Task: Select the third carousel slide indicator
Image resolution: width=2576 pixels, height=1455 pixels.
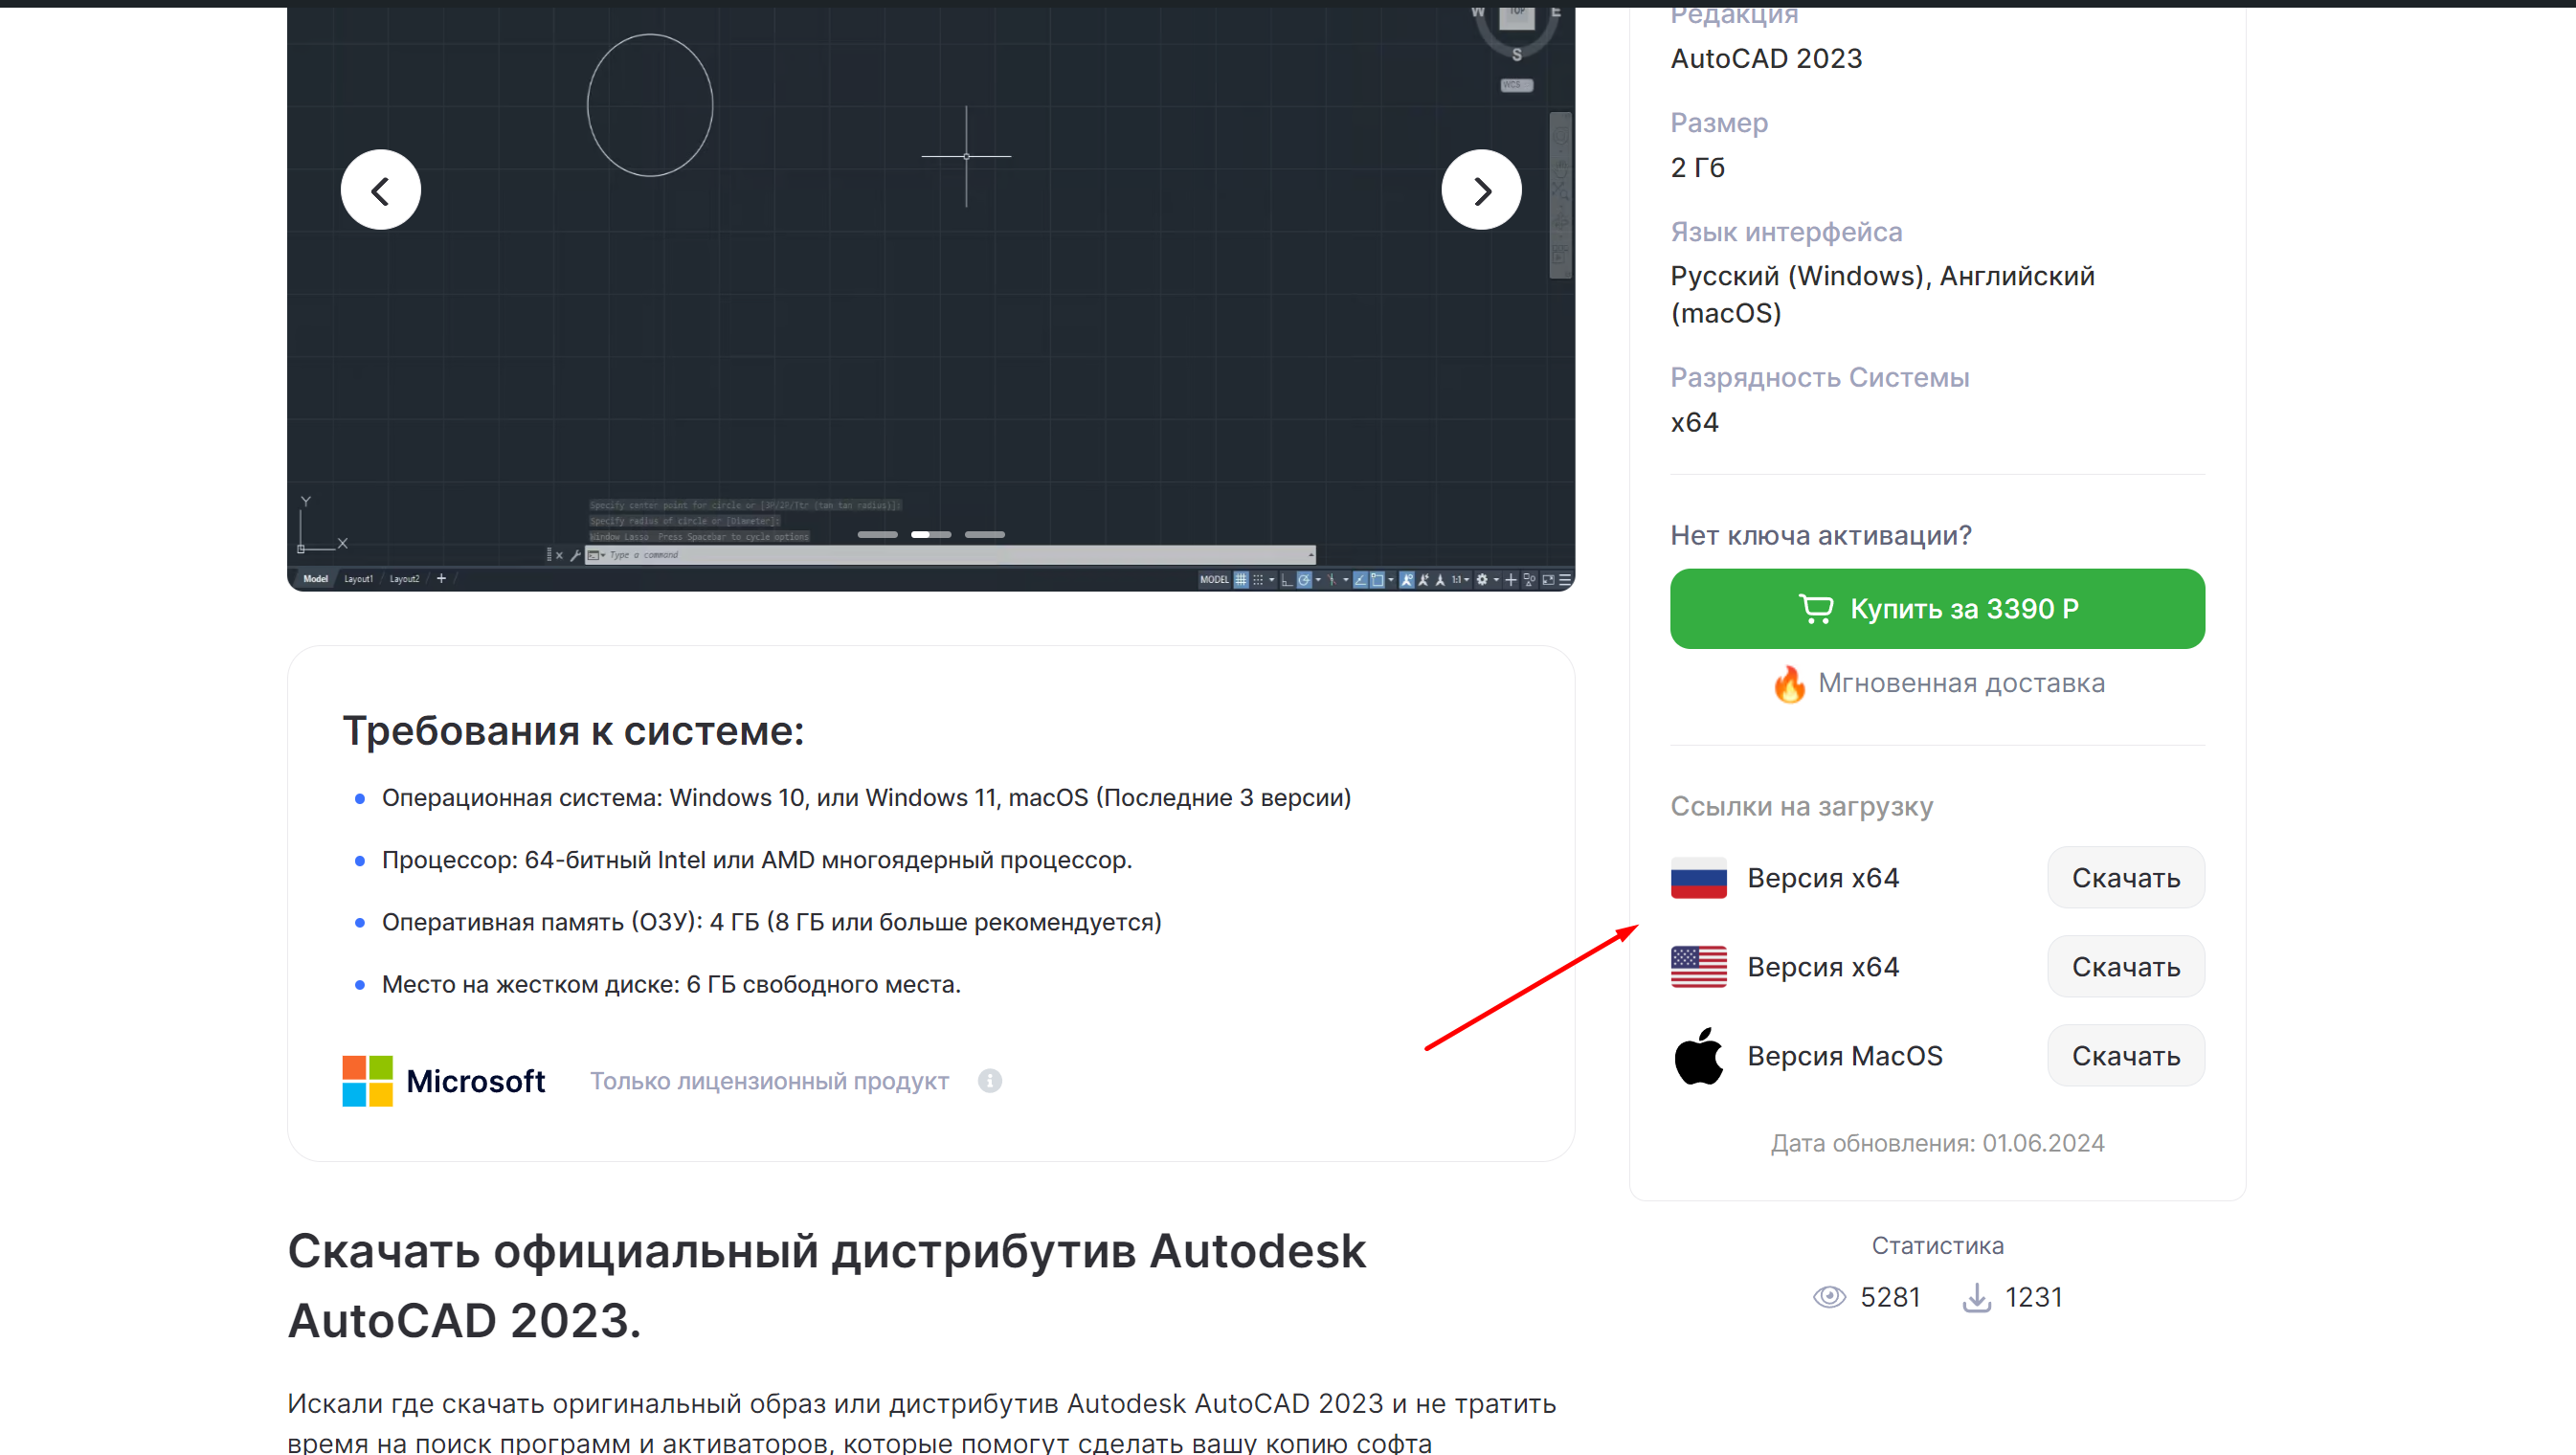Action: pos(984,535)
